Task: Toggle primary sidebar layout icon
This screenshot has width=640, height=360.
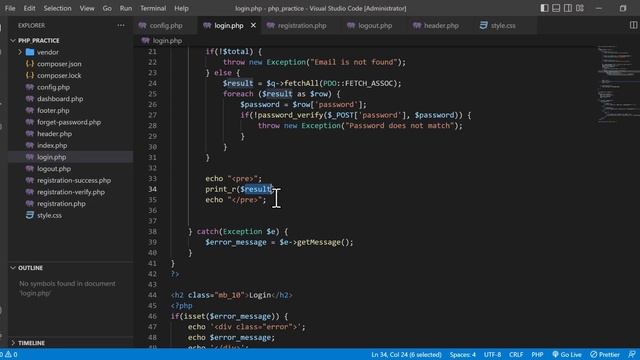Action: [x=544, y=8]
